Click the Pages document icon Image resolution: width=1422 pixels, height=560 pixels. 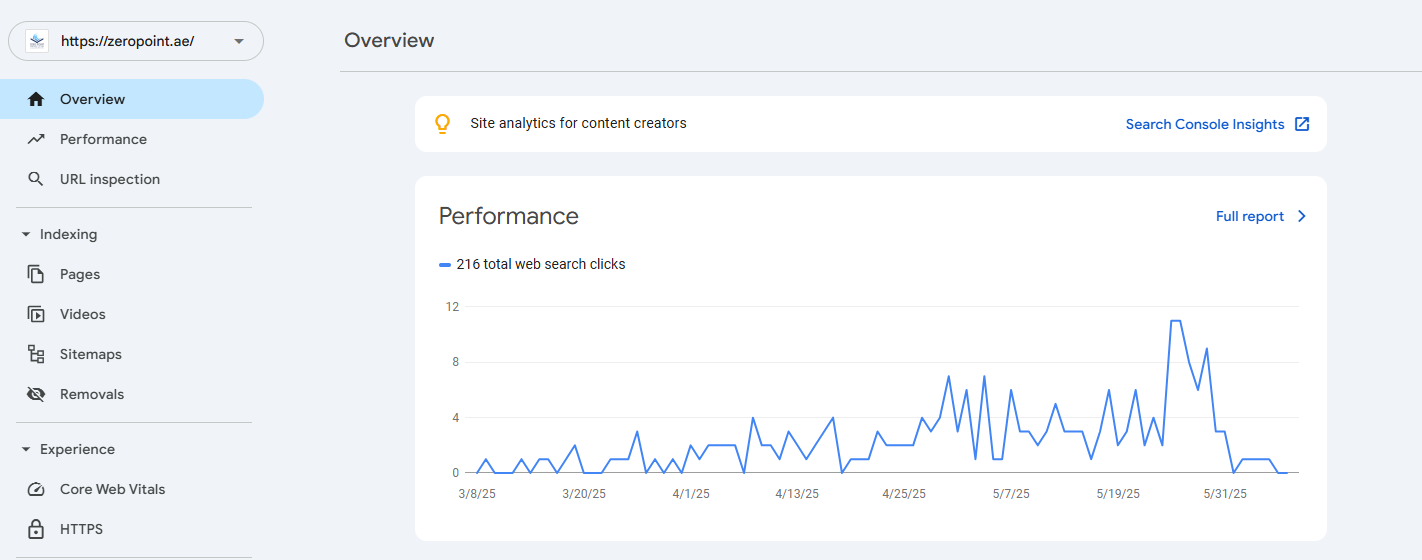click(x=36, y=274)
